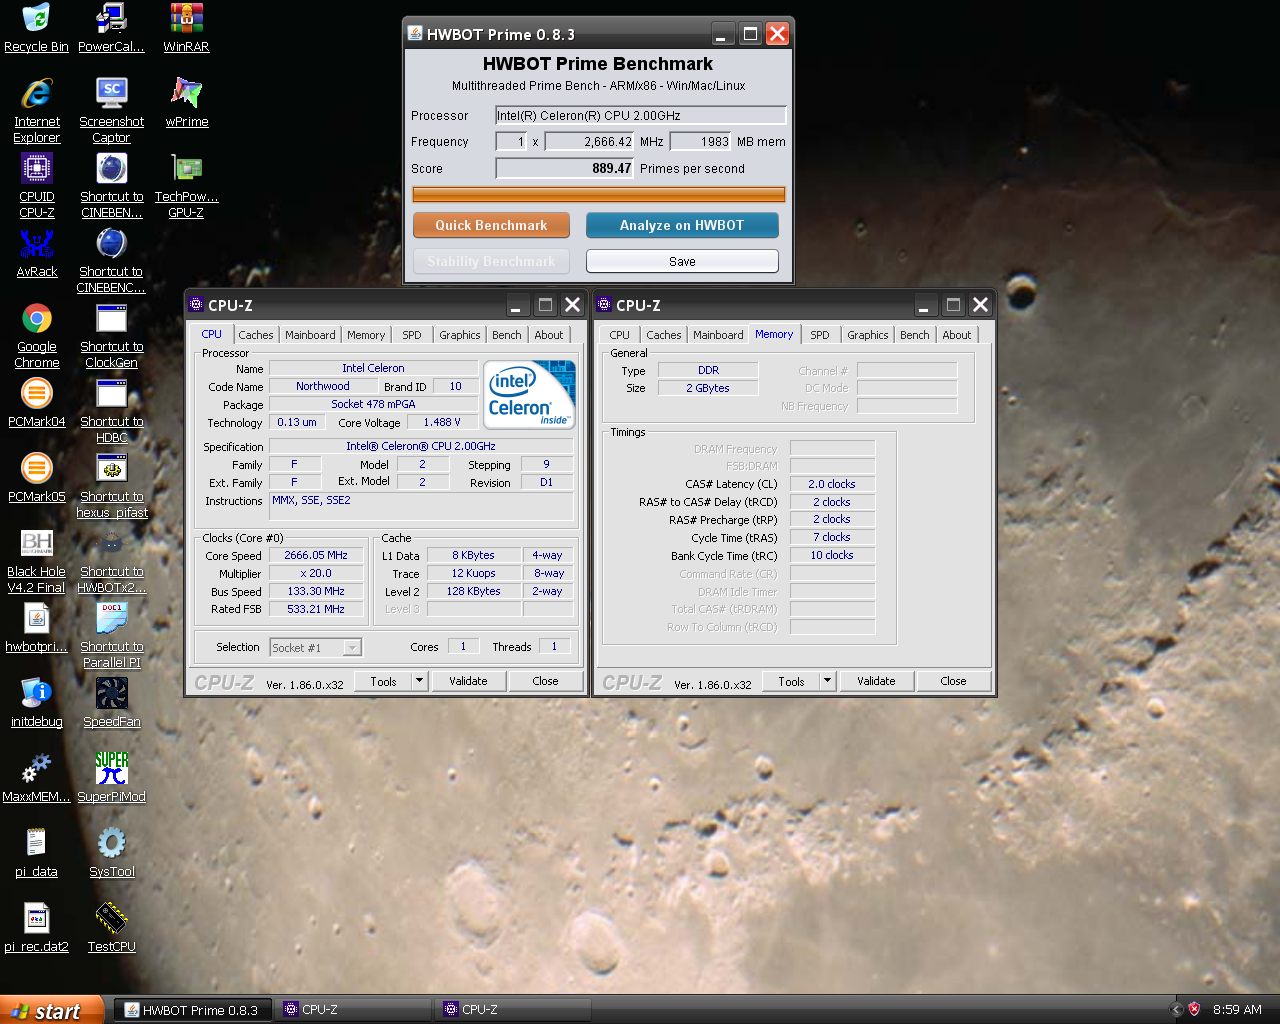Open TestCPU desktop icon
The width and height of the screenshot is (1280, 1024).
[x=111, y=928]
